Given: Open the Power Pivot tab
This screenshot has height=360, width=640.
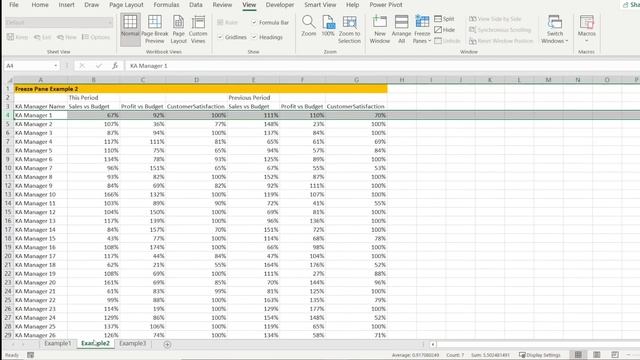Looking at the screenshot, I should [x=386, y=5].
